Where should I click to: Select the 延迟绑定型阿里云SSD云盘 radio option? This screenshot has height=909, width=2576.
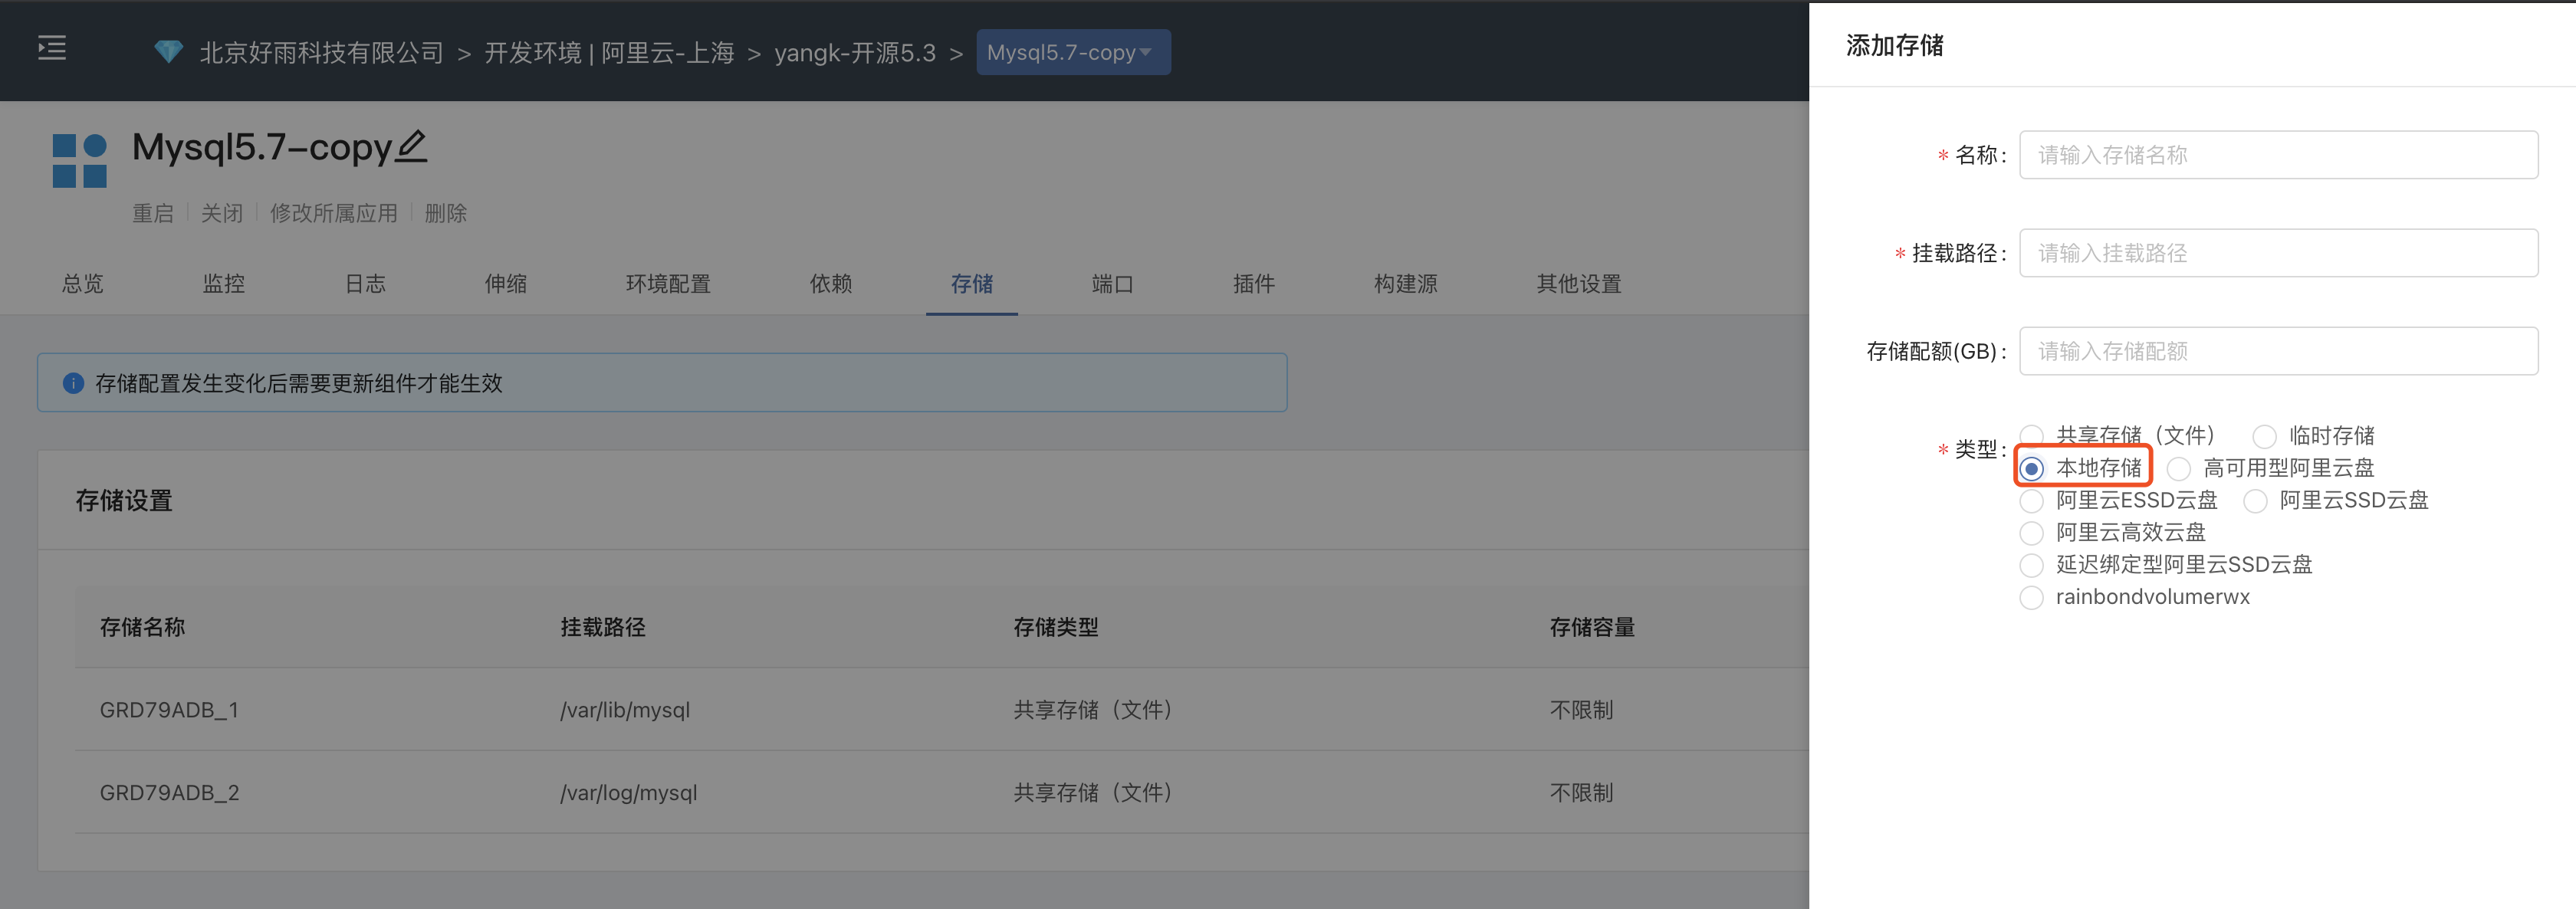(x=2032, y=564)
